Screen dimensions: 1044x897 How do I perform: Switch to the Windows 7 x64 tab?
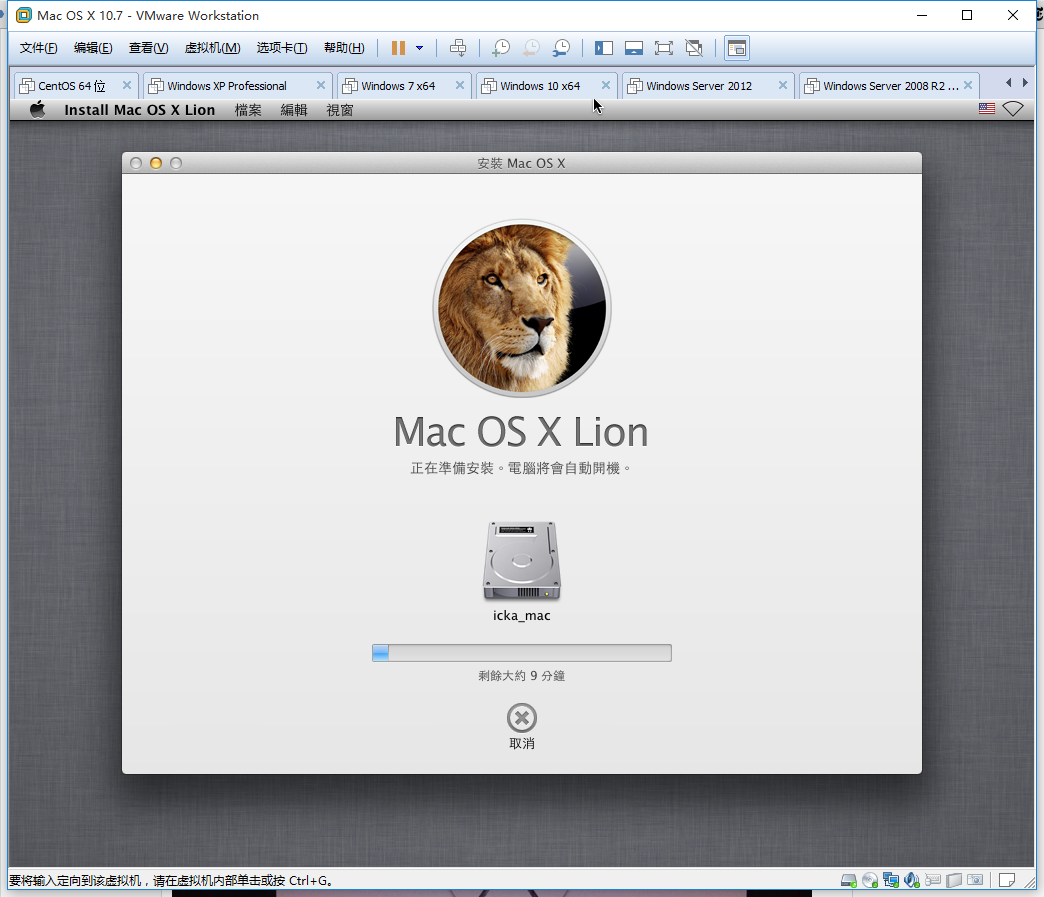[x=398, y=86]
